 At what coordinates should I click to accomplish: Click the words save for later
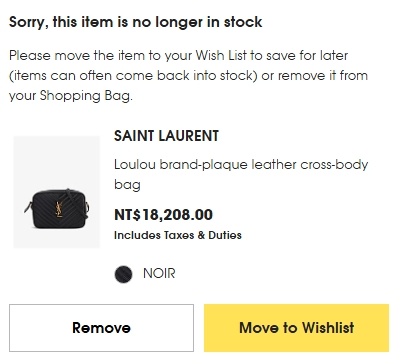pyautogui.click(x=307, y=55)
